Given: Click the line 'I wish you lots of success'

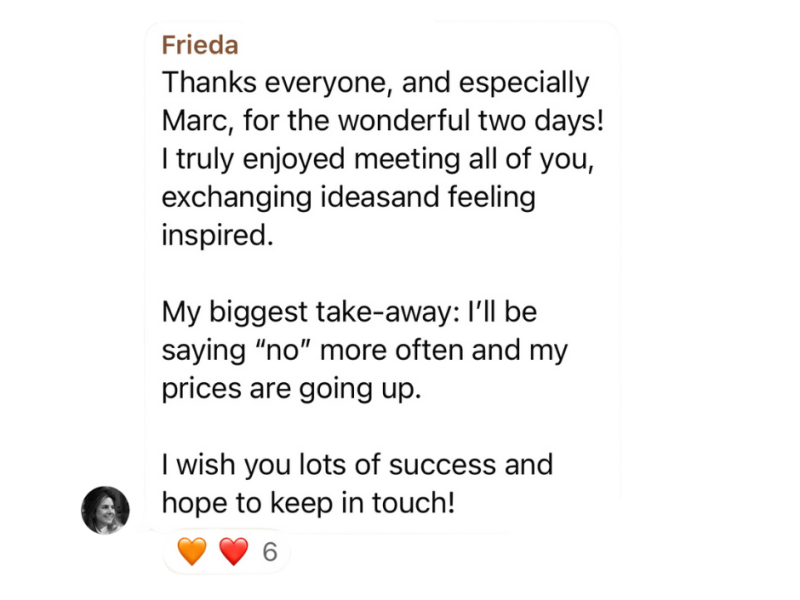Looking at the screenshot, I should point(357,465).
